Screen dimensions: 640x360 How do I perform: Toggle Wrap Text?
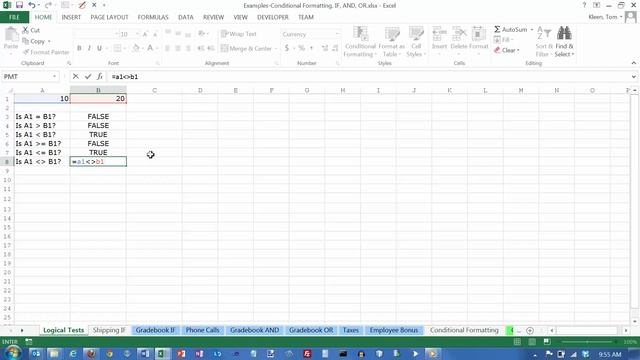(239, 34)
